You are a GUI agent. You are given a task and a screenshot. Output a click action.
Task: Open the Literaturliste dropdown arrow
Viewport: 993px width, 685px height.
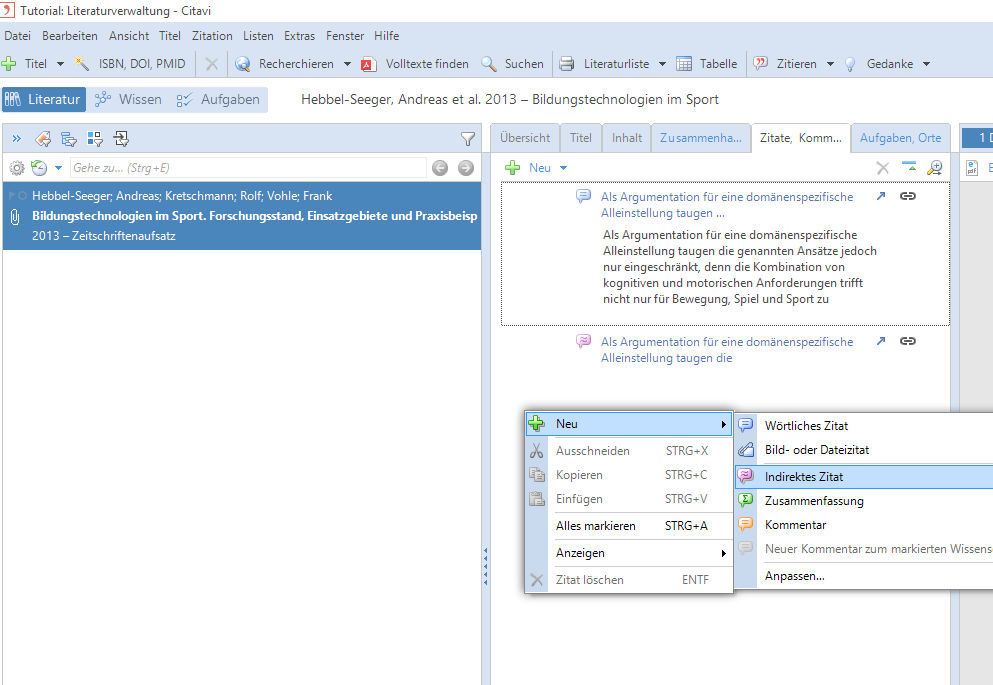coord(662,64)
